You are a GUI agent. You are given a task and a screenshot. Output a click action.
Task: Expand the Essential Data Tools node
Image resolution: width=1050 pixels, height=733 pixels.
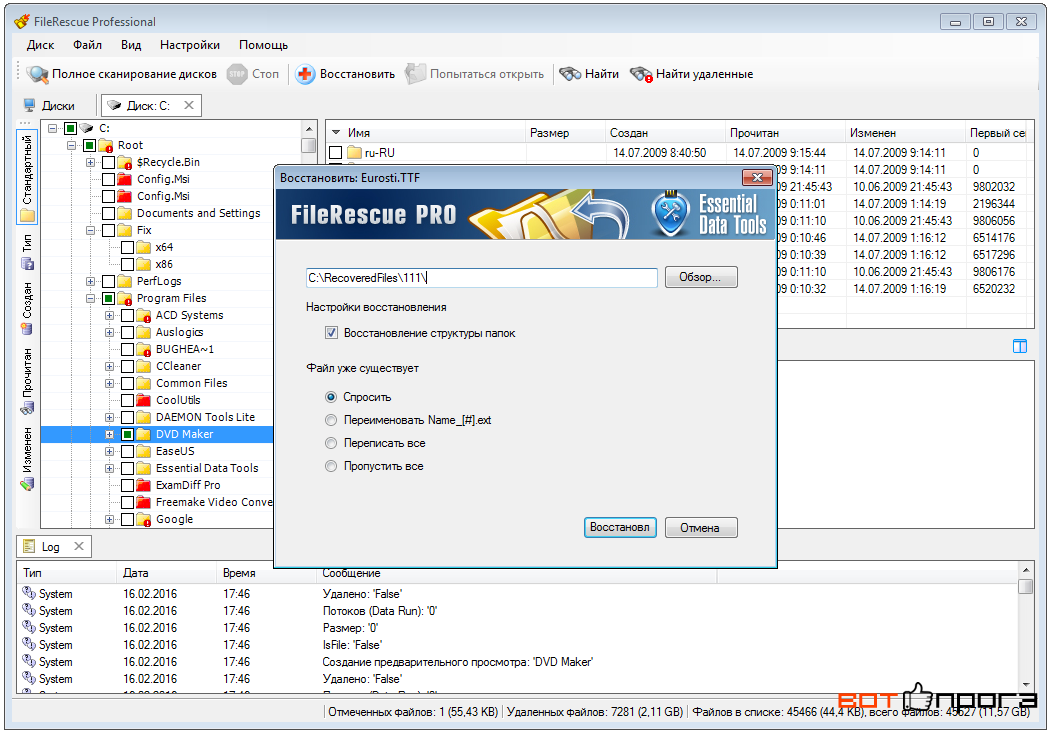pos(109,469)
